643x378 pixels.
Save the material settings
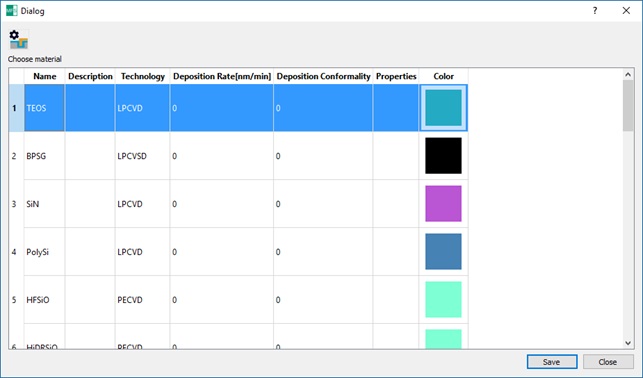(x=552, y=362)
